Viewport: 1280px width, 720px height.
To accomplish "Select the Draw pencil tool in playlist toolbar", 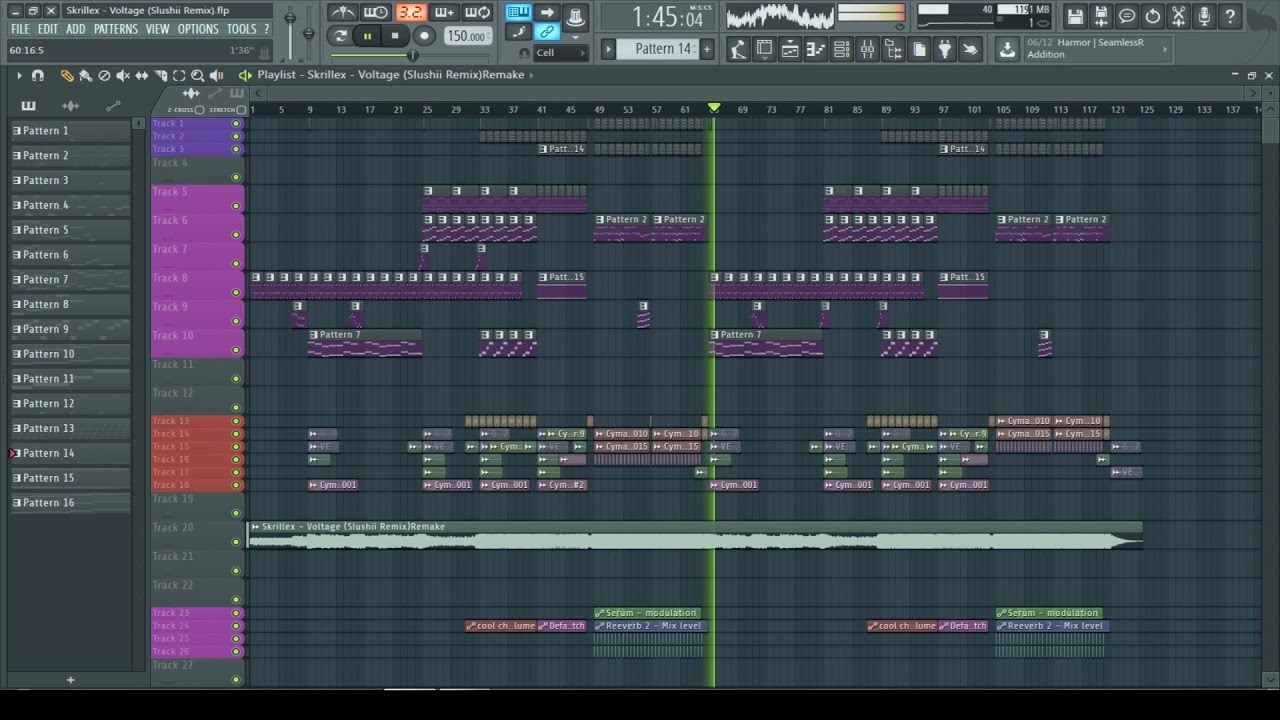I will click(x=67, y=75).
